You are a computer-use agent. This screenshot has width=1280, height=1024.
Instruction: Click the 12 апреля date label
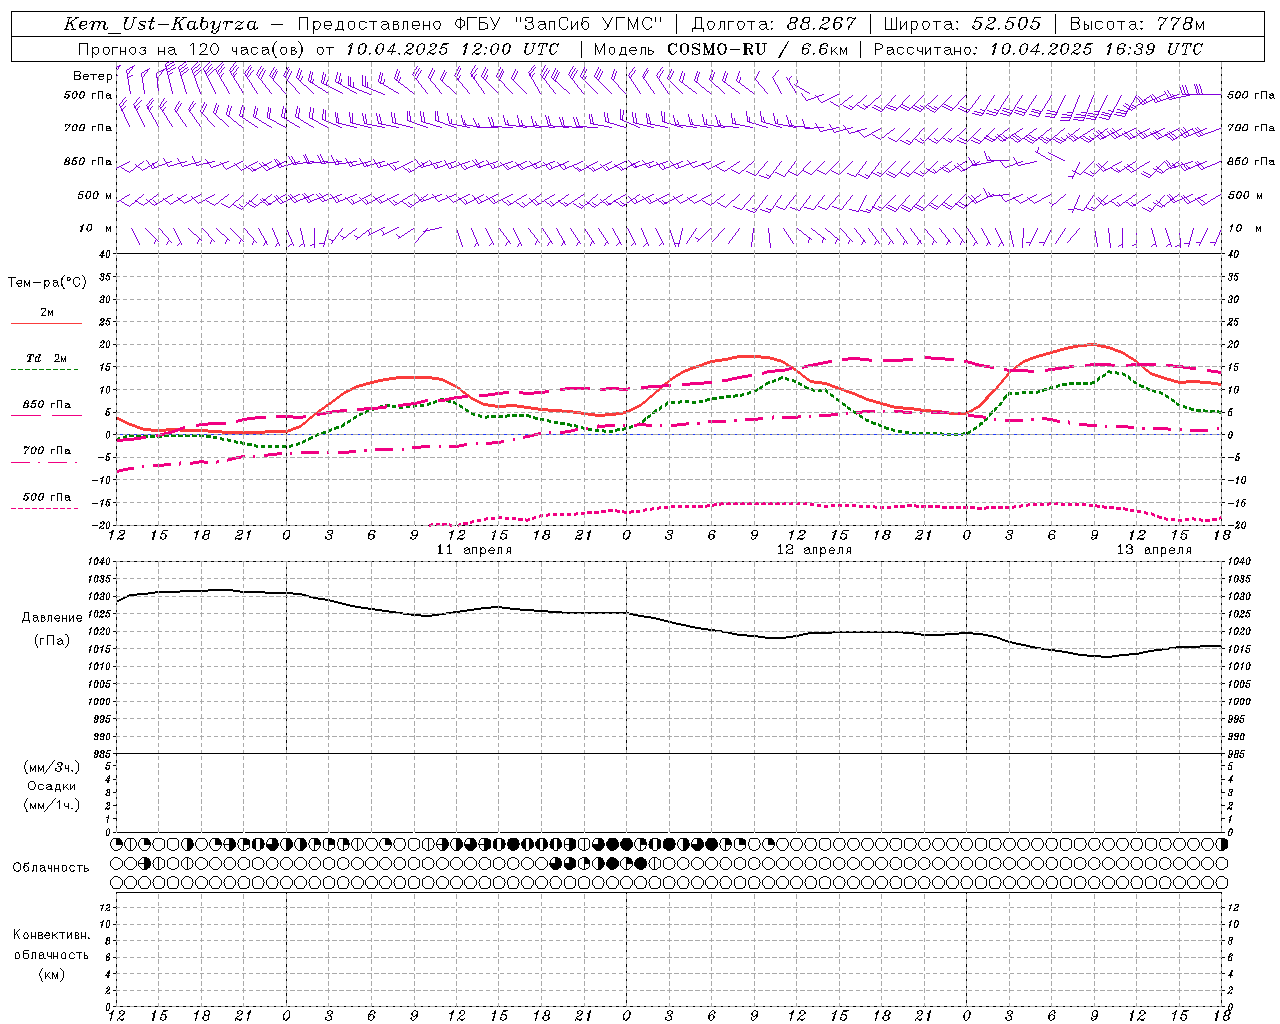click(814, 550)
